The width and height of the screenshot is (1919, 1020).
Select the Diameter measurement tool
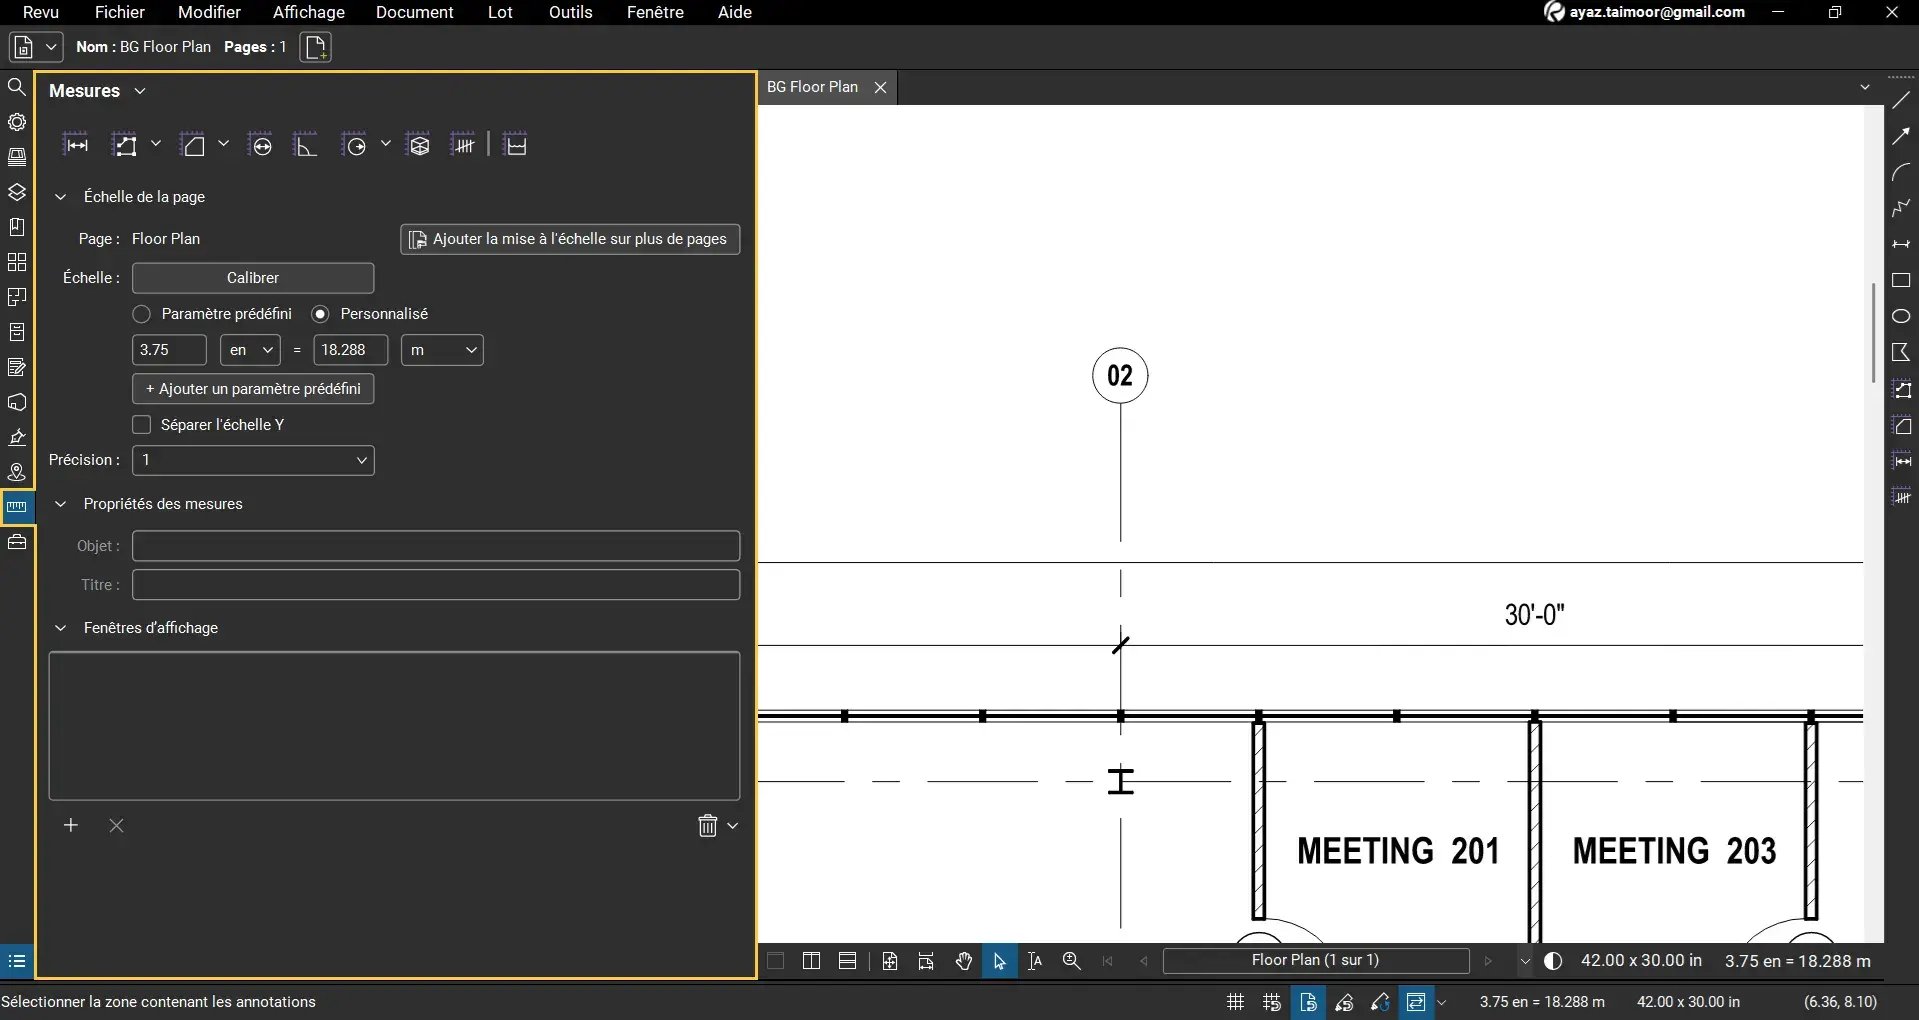tap(261, 144)
